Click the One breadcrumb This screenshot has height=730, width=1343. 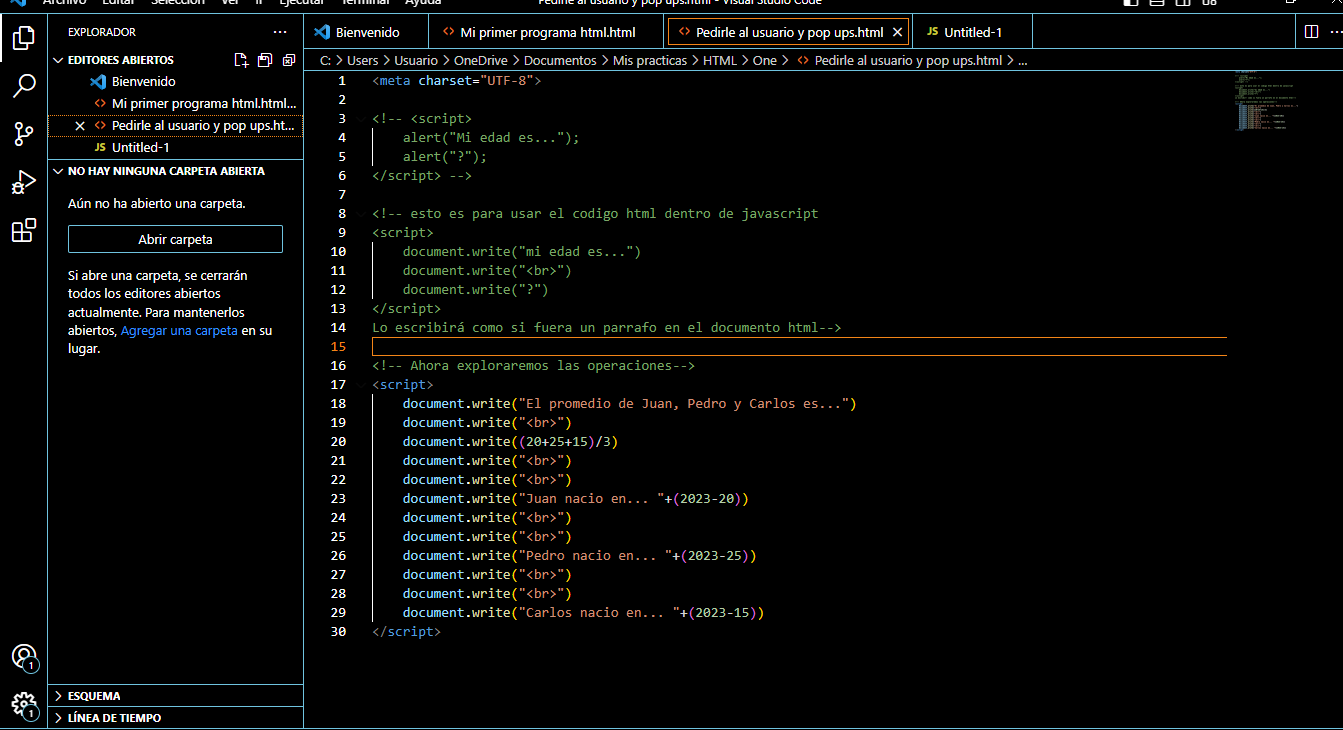click(x=765, y=60)
